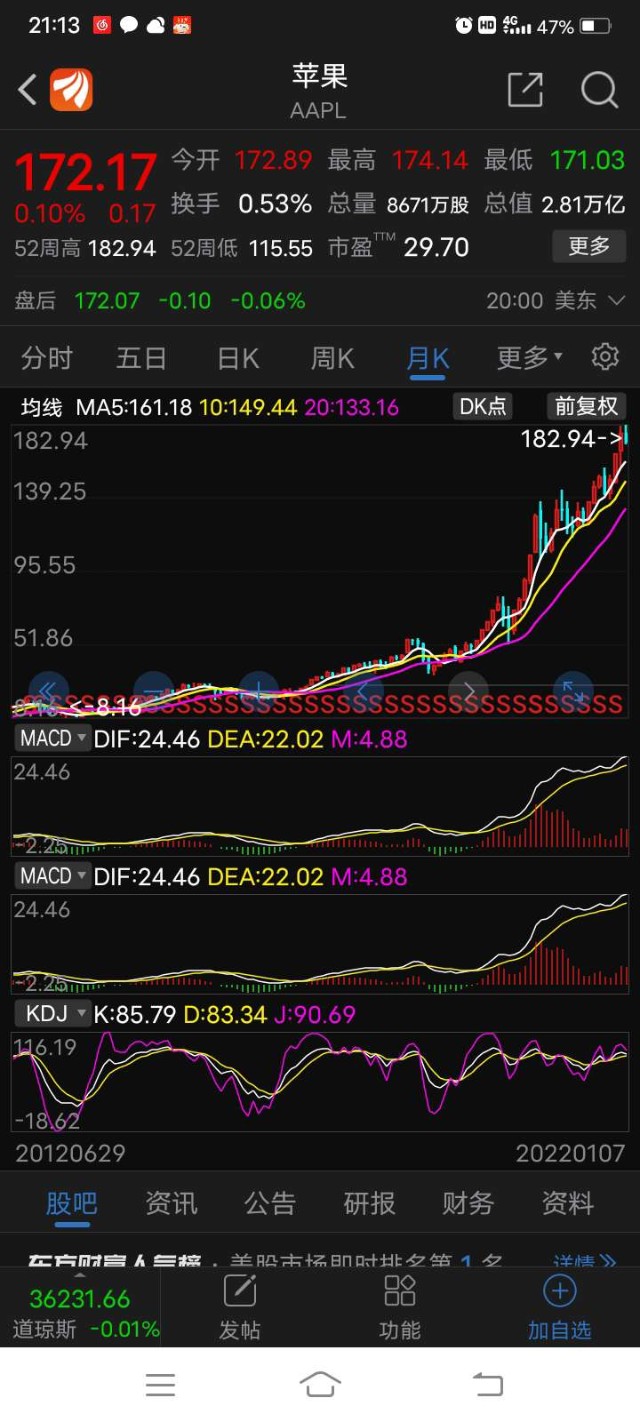Tap the monthly candlestick chart area
Screen dimensions: 640x1422
tap(320, 570)
